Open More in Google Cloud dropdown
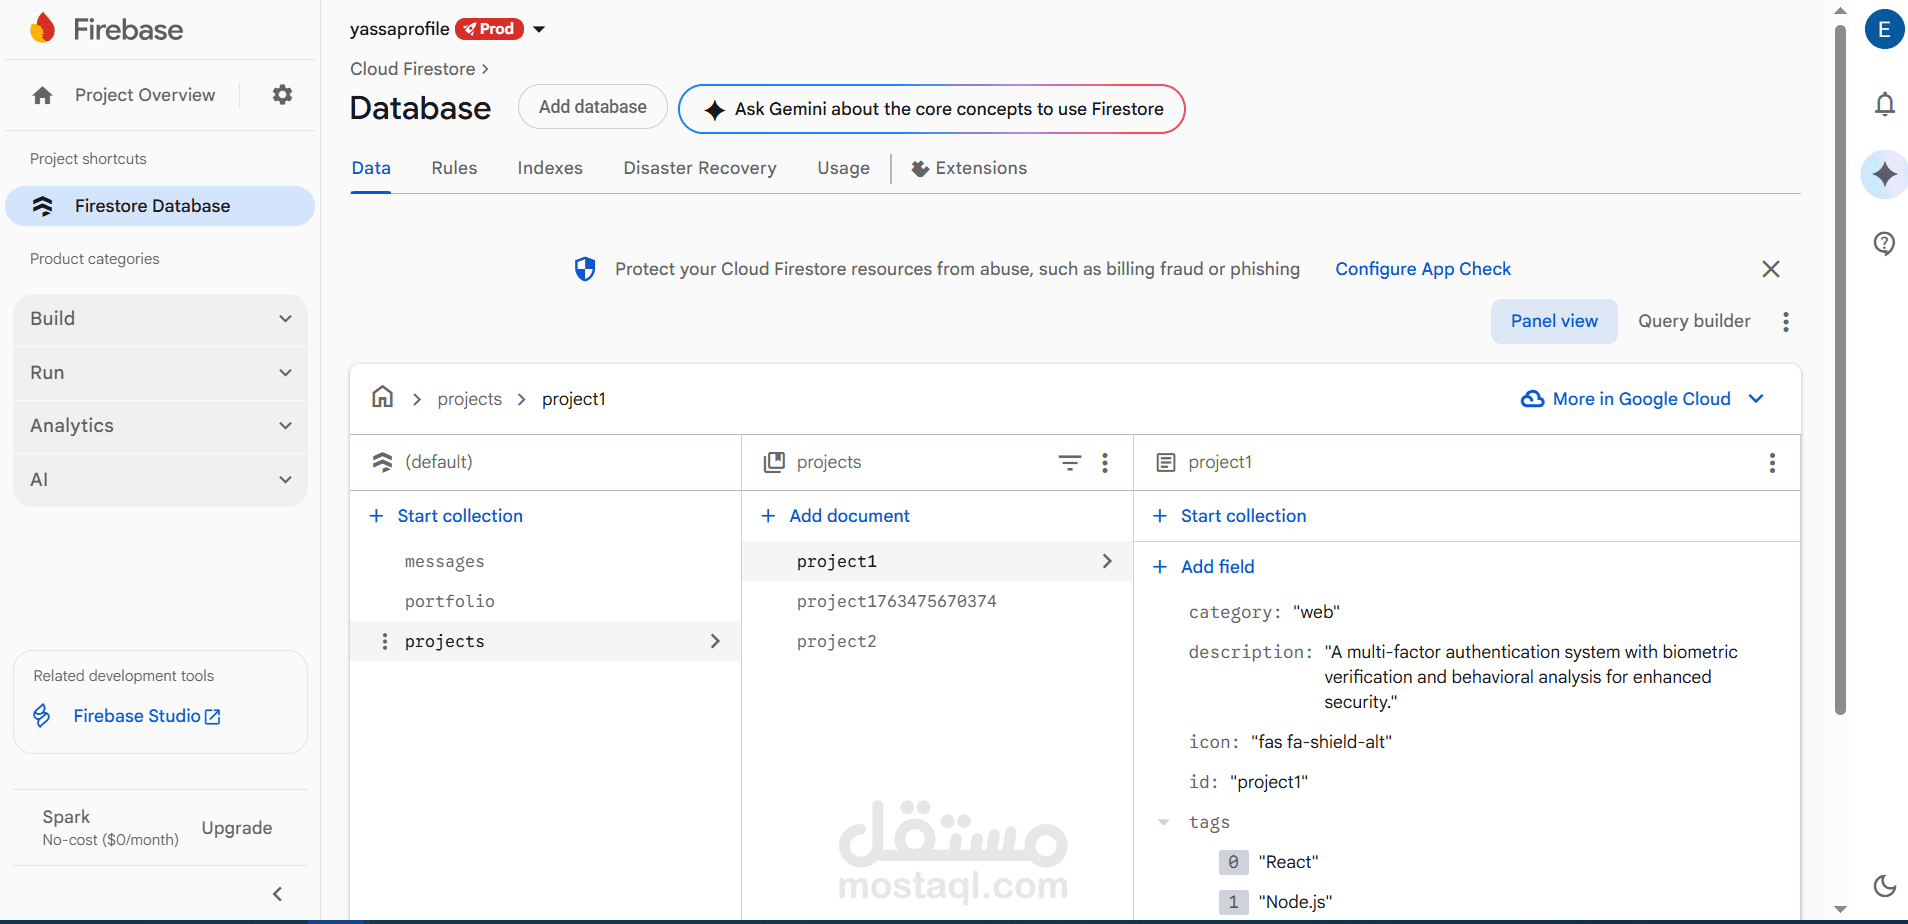This screenshot has width=1908, height=924. pos(1642,399)
